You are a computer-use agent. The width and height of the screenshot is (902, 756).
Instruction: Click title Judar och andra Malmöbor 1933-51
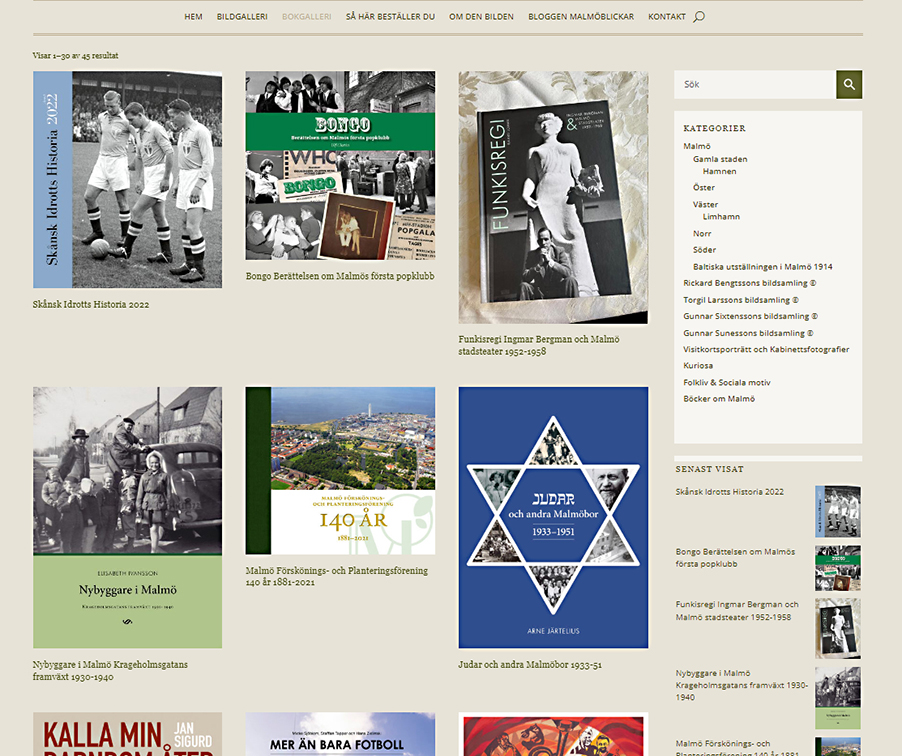click(x=530, y=665)
